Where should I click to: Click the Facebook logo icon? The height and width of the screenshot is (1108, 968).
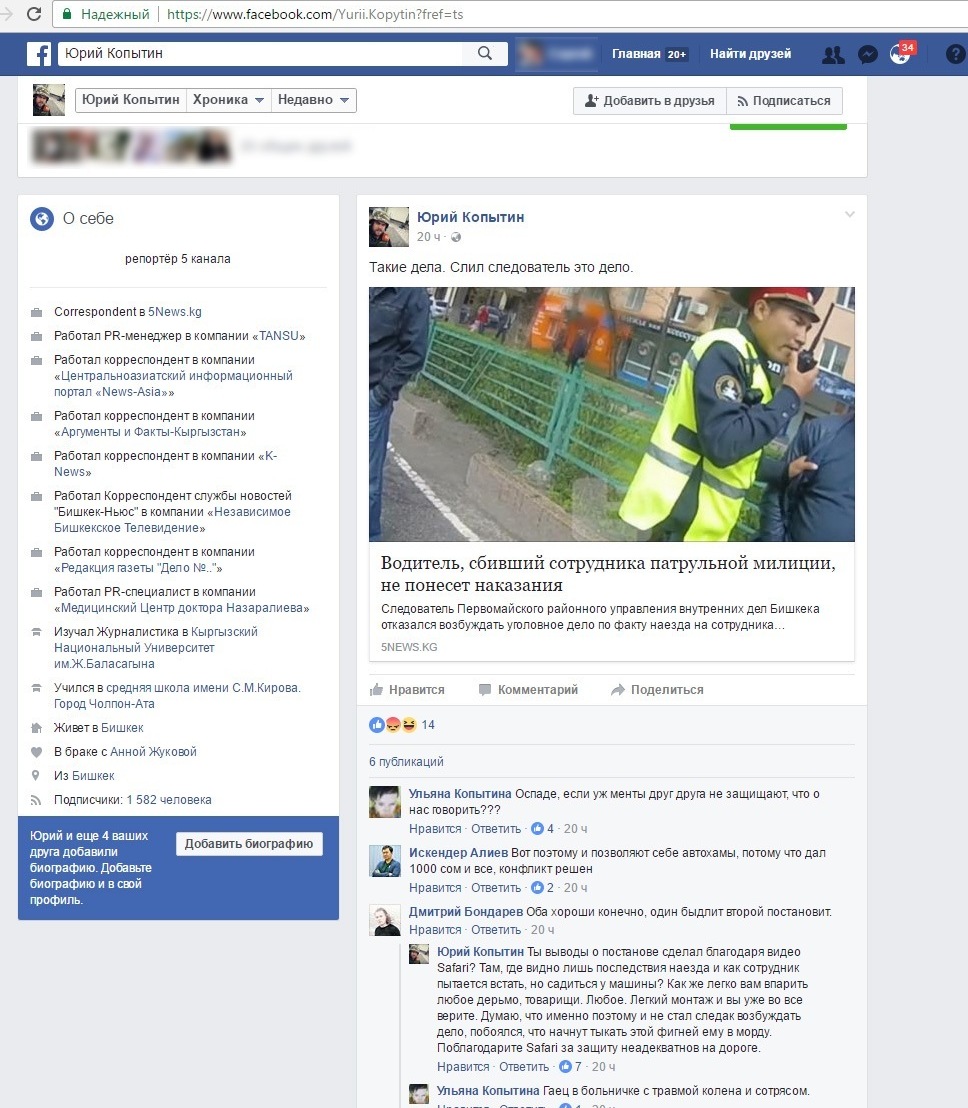pyautogui.click(x=39, y=54)
